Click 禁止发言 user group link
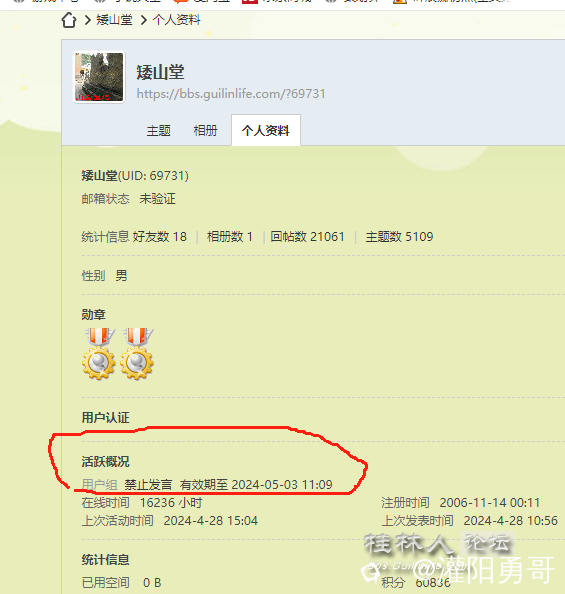The height and width of the screenshot is (594, 565). tap(148, 485)
